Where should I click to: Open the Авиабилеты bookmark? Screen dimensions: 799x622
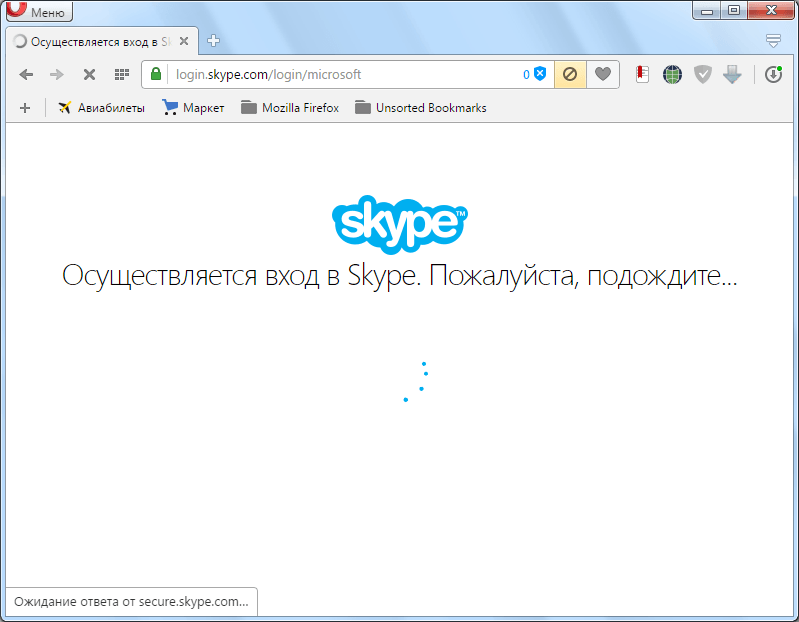(x=101, y=108)
